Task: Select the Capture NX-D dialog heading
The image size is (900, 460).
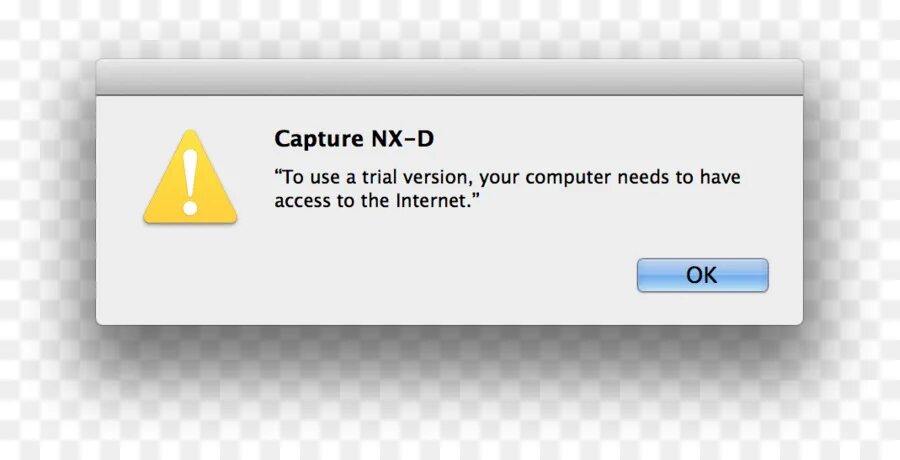Action: click(354, 139)
